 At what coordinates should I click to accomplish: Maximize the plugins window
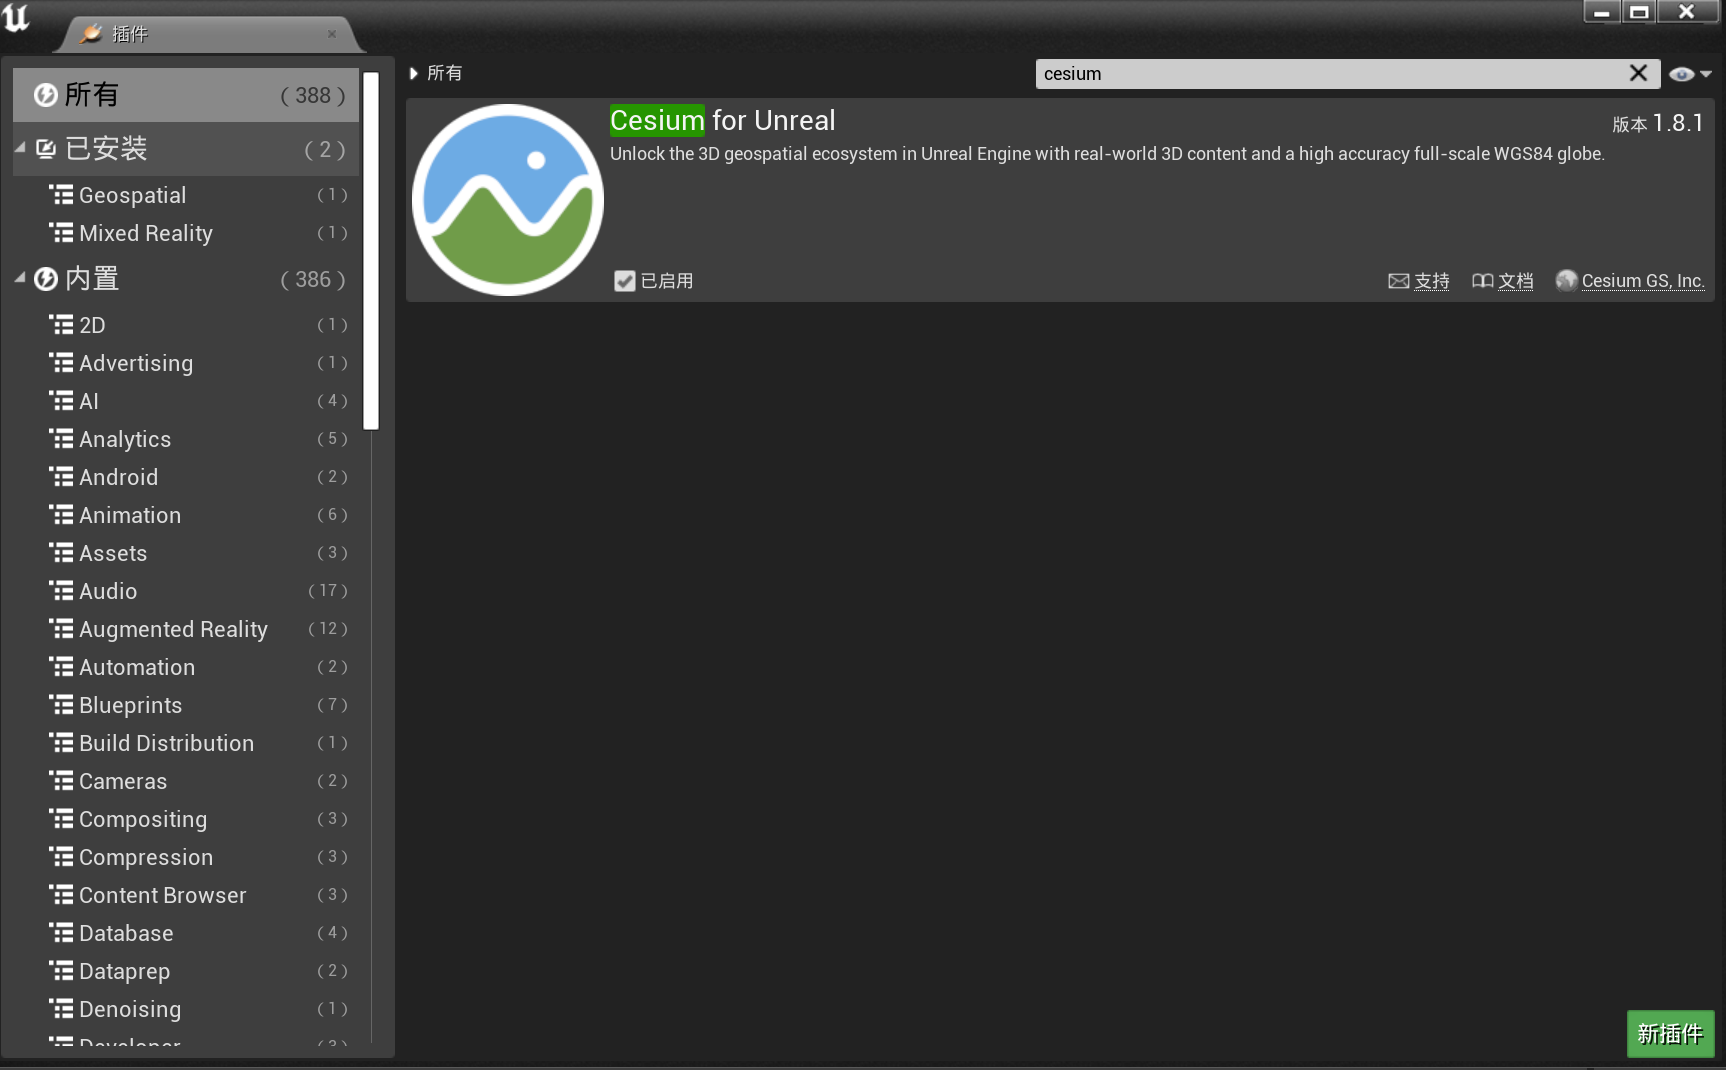click(x=1639, y=12)
